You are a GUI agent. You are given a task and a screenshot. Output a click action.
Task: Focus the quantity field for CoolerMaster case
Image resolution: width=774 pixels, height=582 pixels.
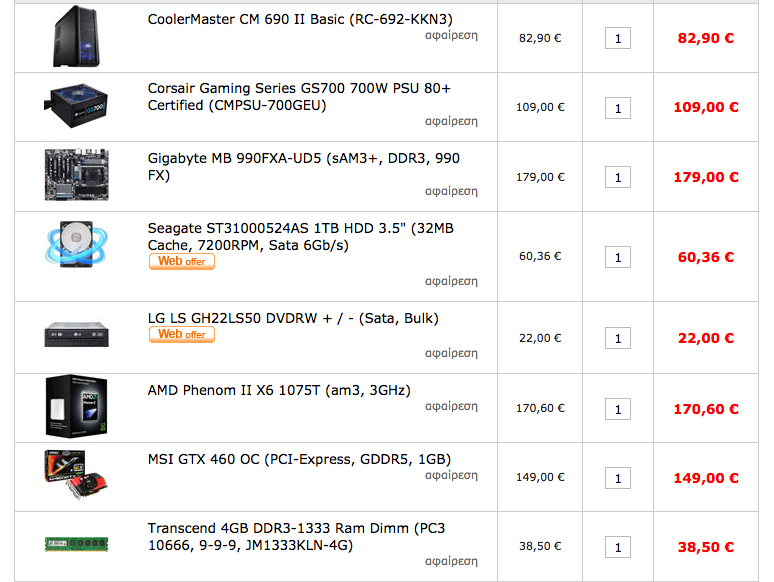[x=618, y=39]
